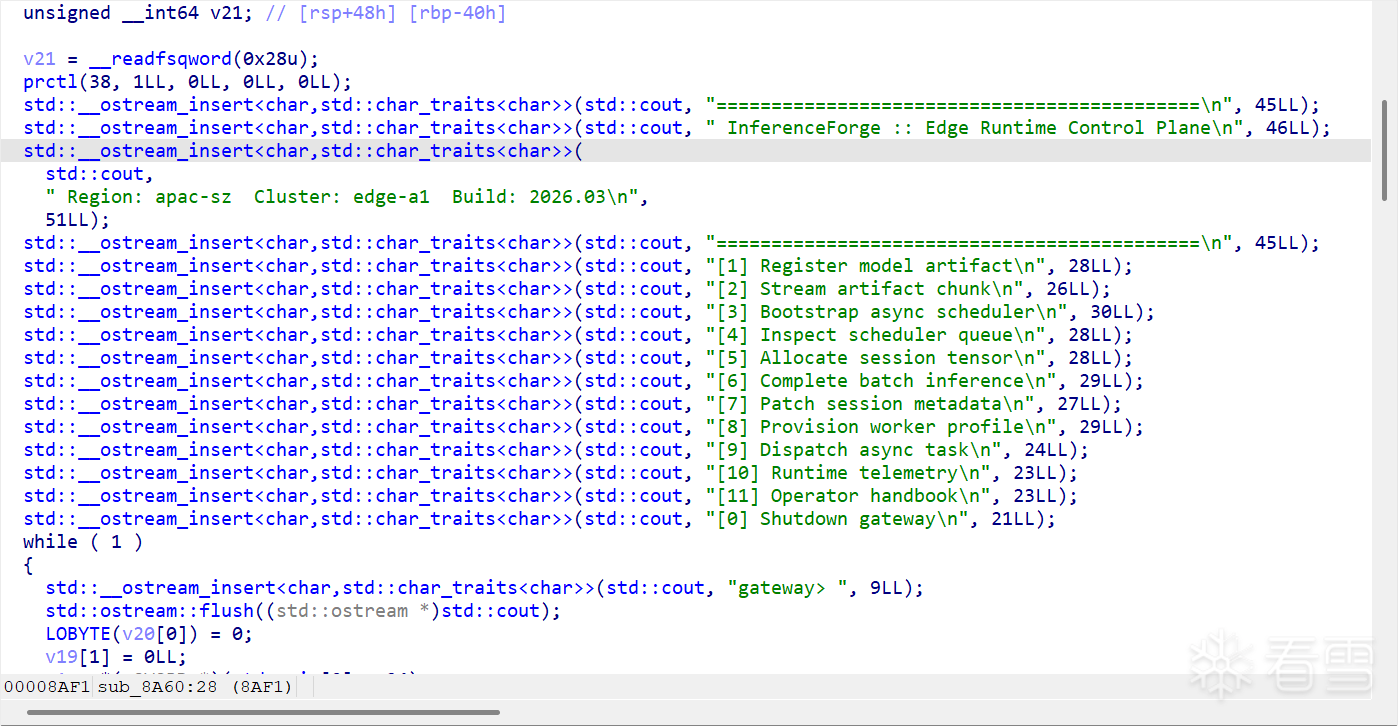
Task: Click the "[6] Complete batch inference" string
Action: (x=886, y=381)
